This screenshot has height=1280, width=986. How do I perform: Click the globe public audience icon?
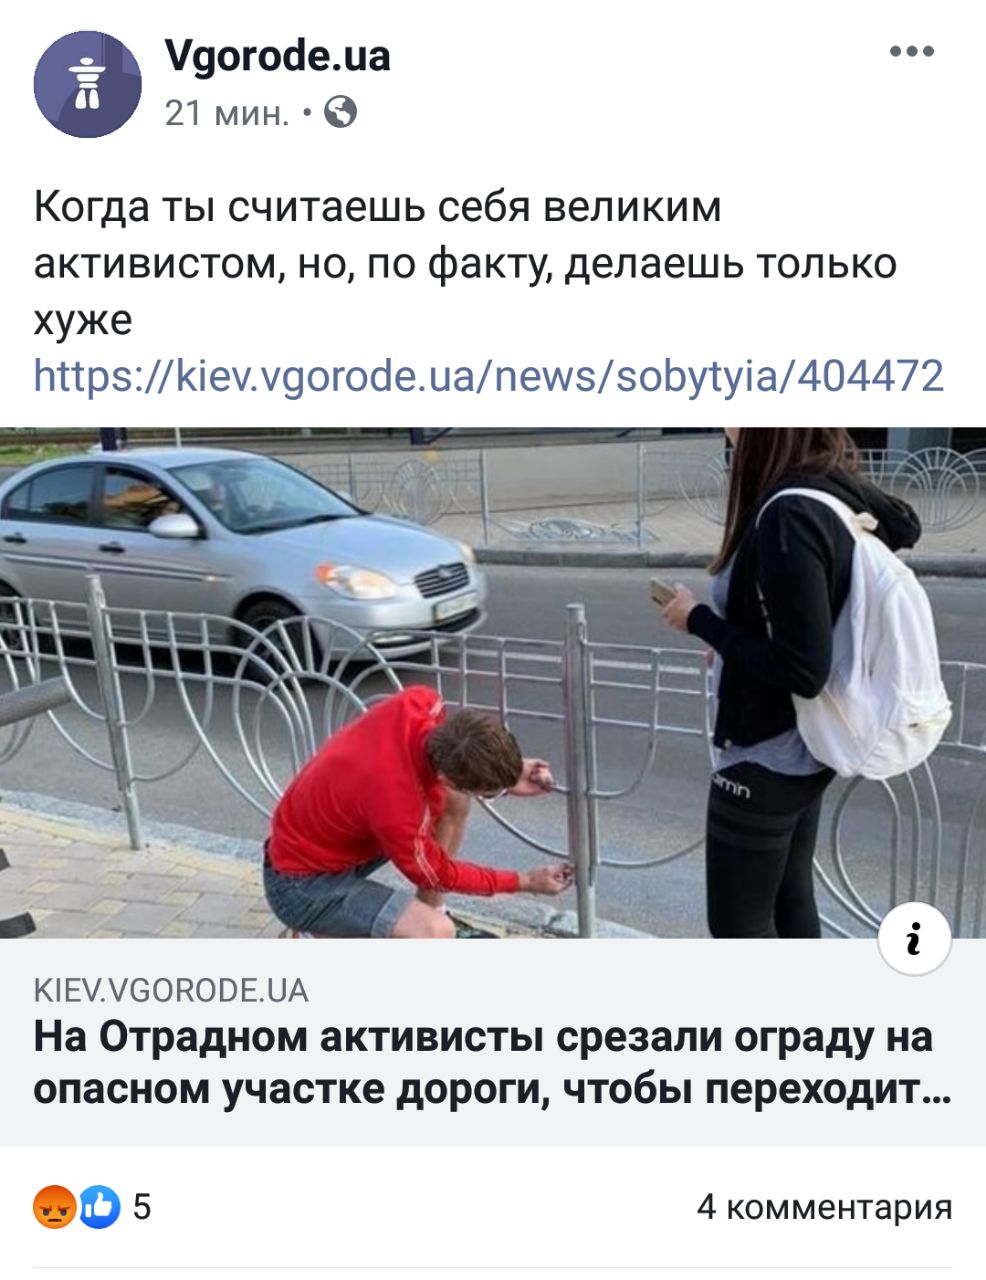[341, 112]
